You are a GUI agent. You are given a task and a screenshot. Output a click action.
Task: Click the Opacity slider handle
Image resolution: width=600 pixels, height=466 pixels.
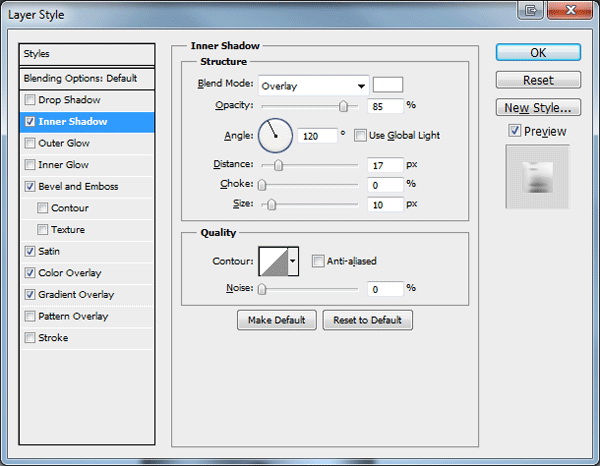[x=343, y=106]
